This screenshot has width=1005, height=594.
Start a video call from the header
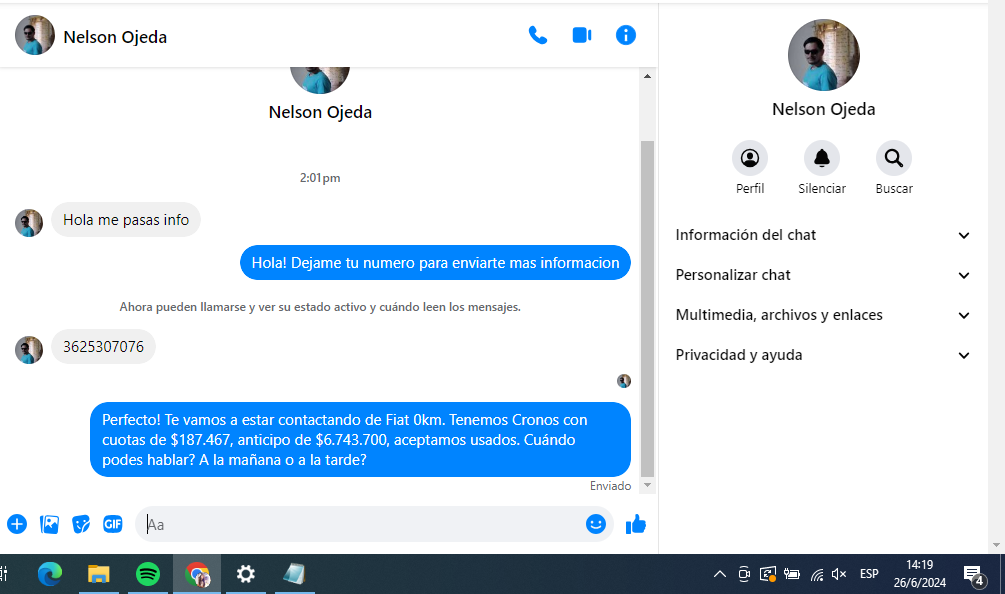[x=582, y=35]
